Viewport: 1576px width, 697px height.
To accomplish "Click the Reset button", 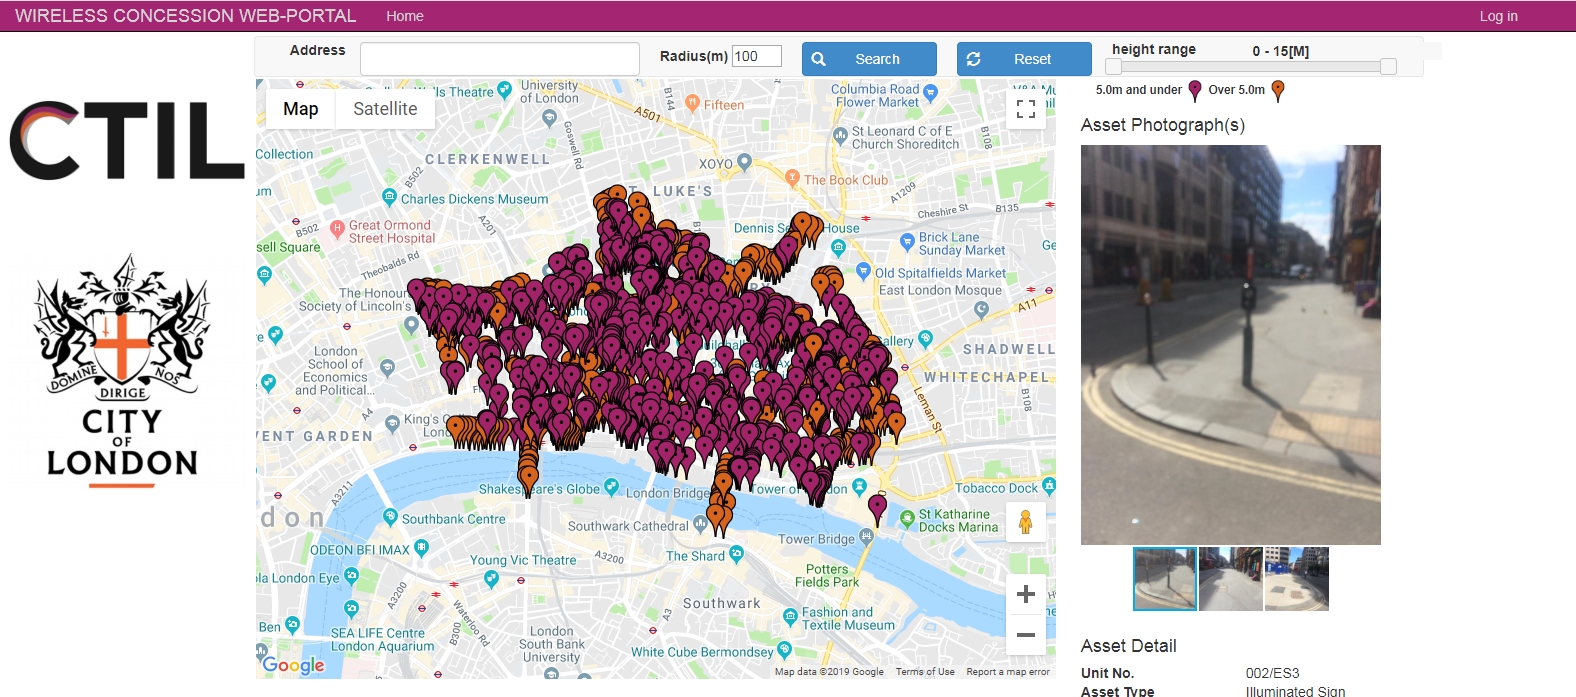I will (x=1024, y=59).
